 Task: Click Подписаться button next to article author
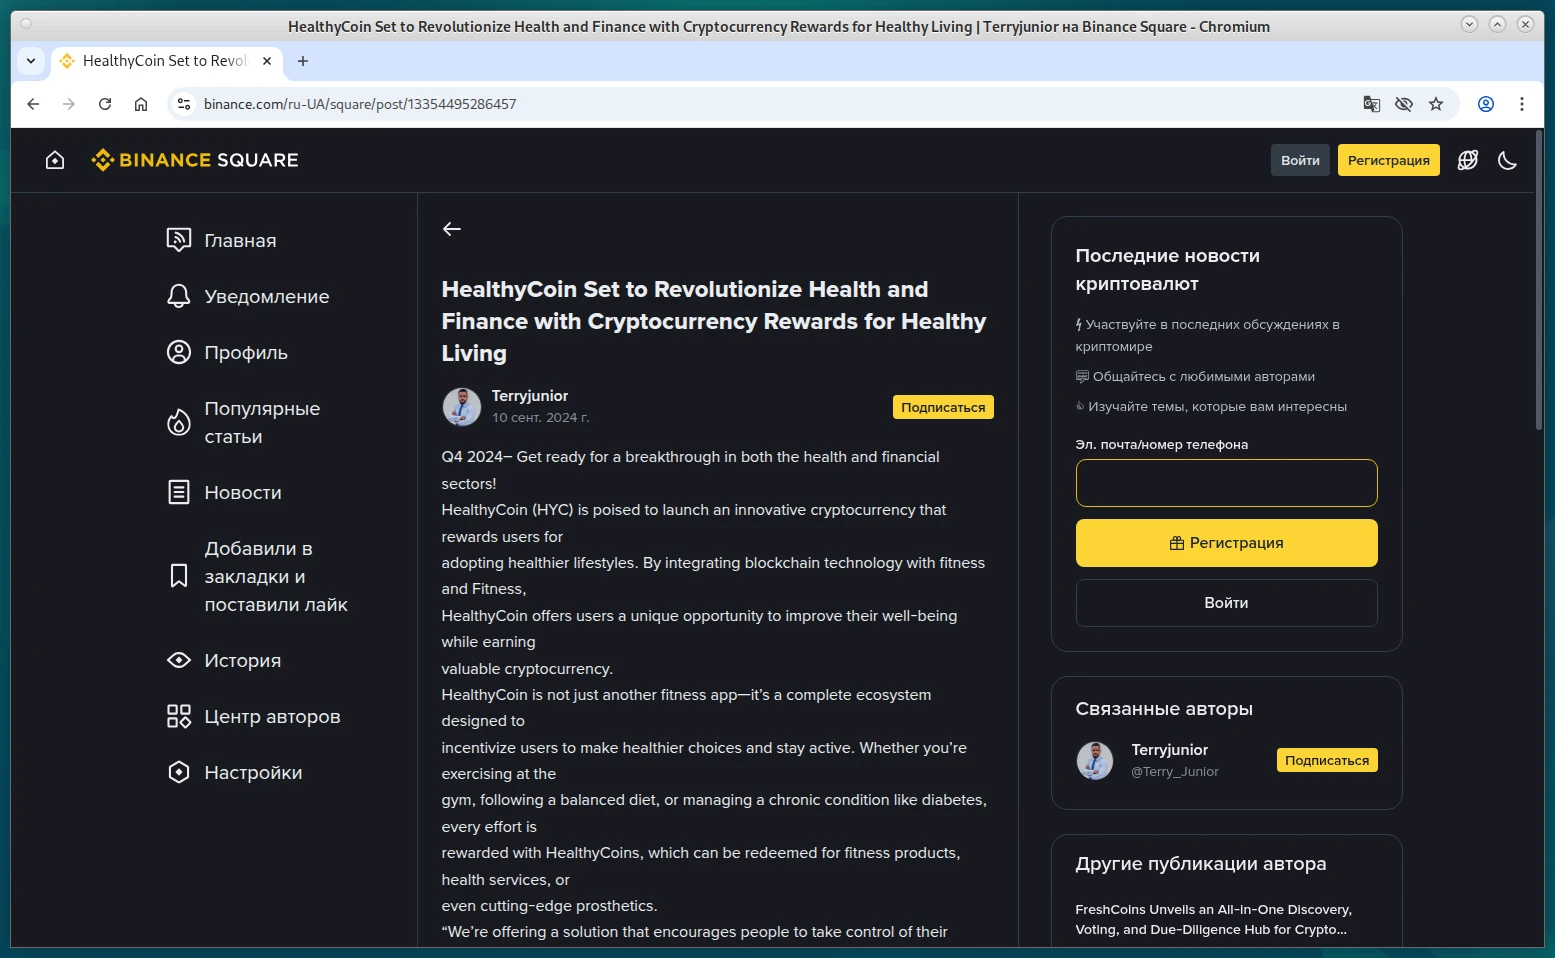pos(942,407)
